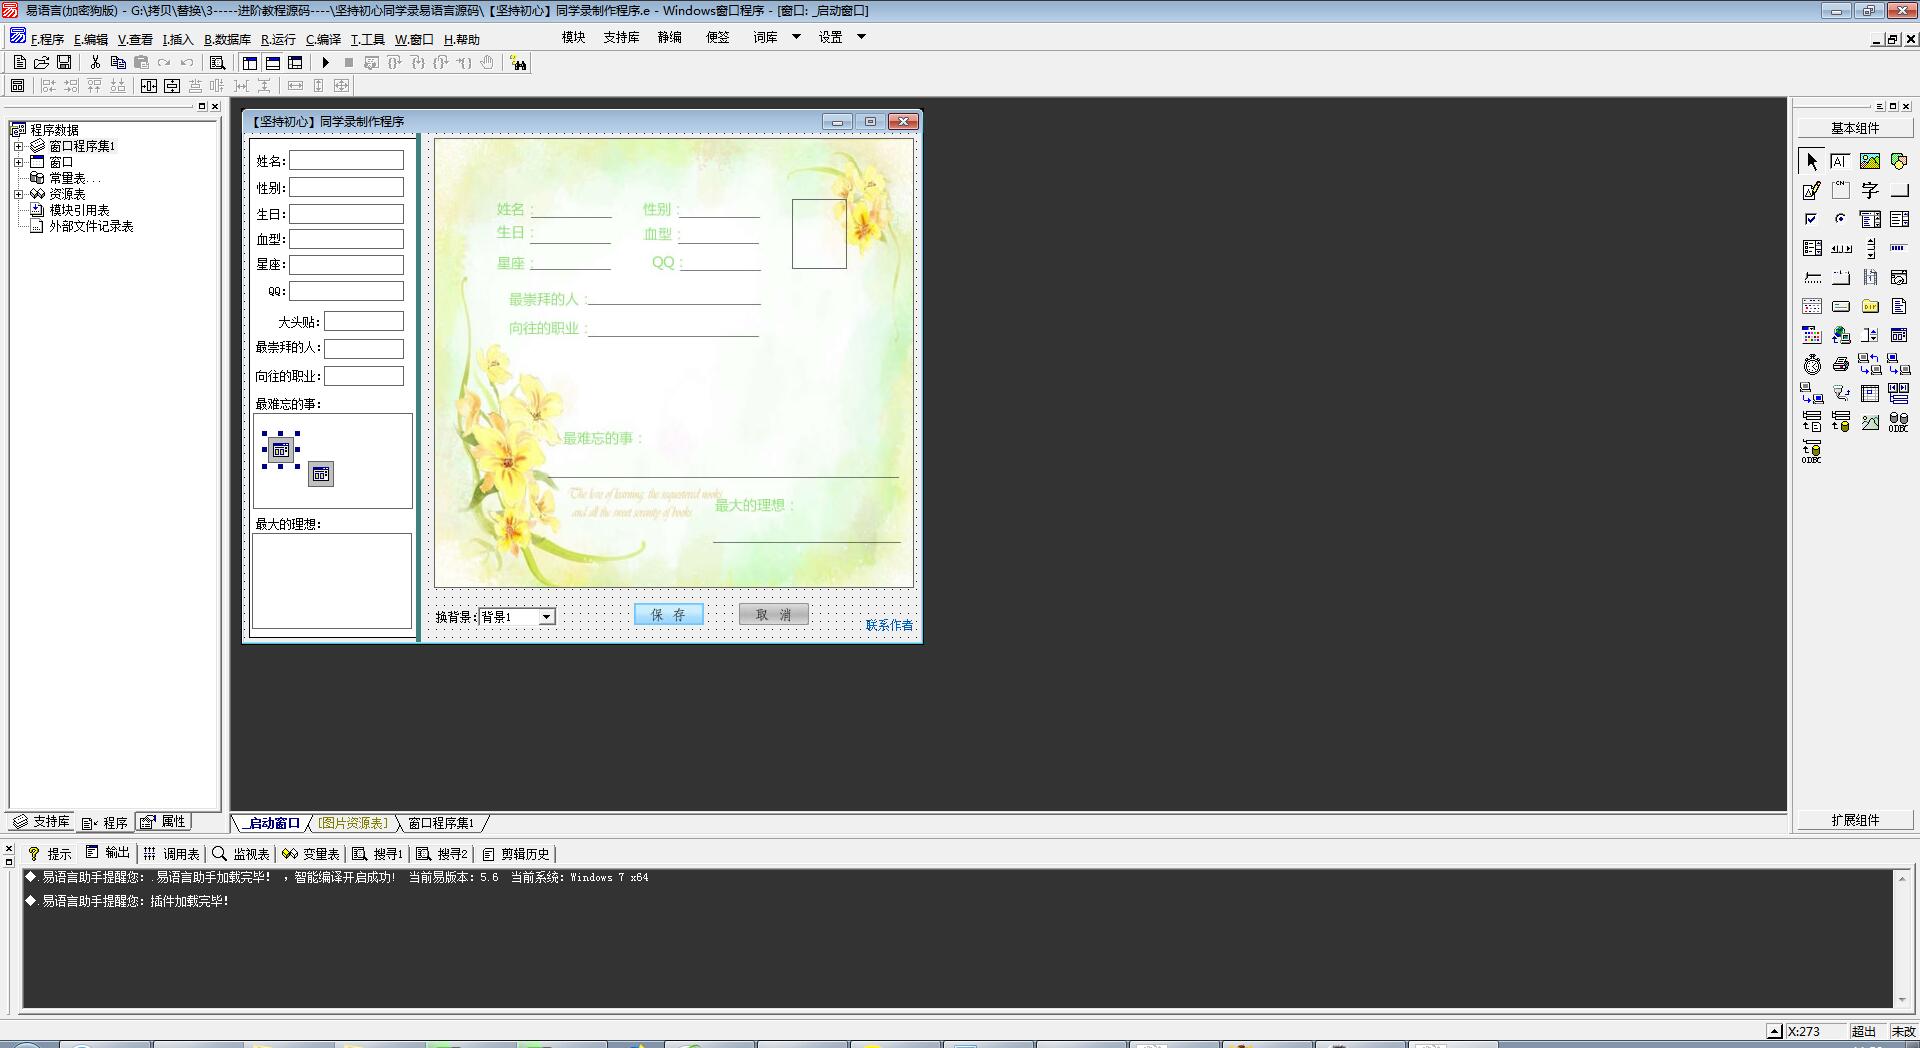Select the radio button component
Viewport: 1920px width, 1048px height.
[x=1840, y=219]
